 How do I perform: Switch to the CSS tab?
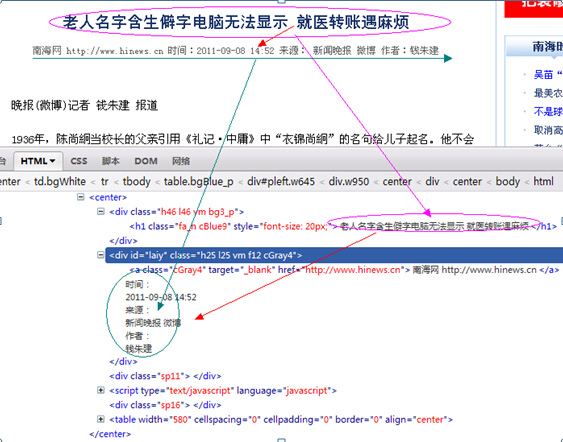79,161
